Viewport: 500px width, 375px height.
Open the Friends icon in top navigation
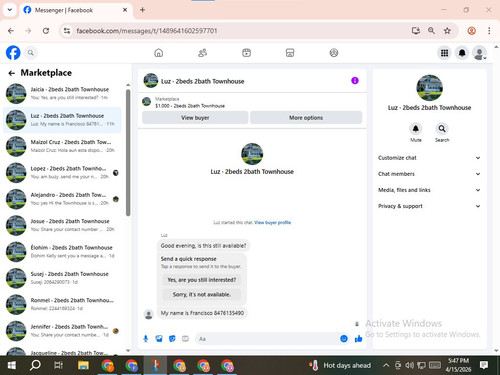click(202, 53)
